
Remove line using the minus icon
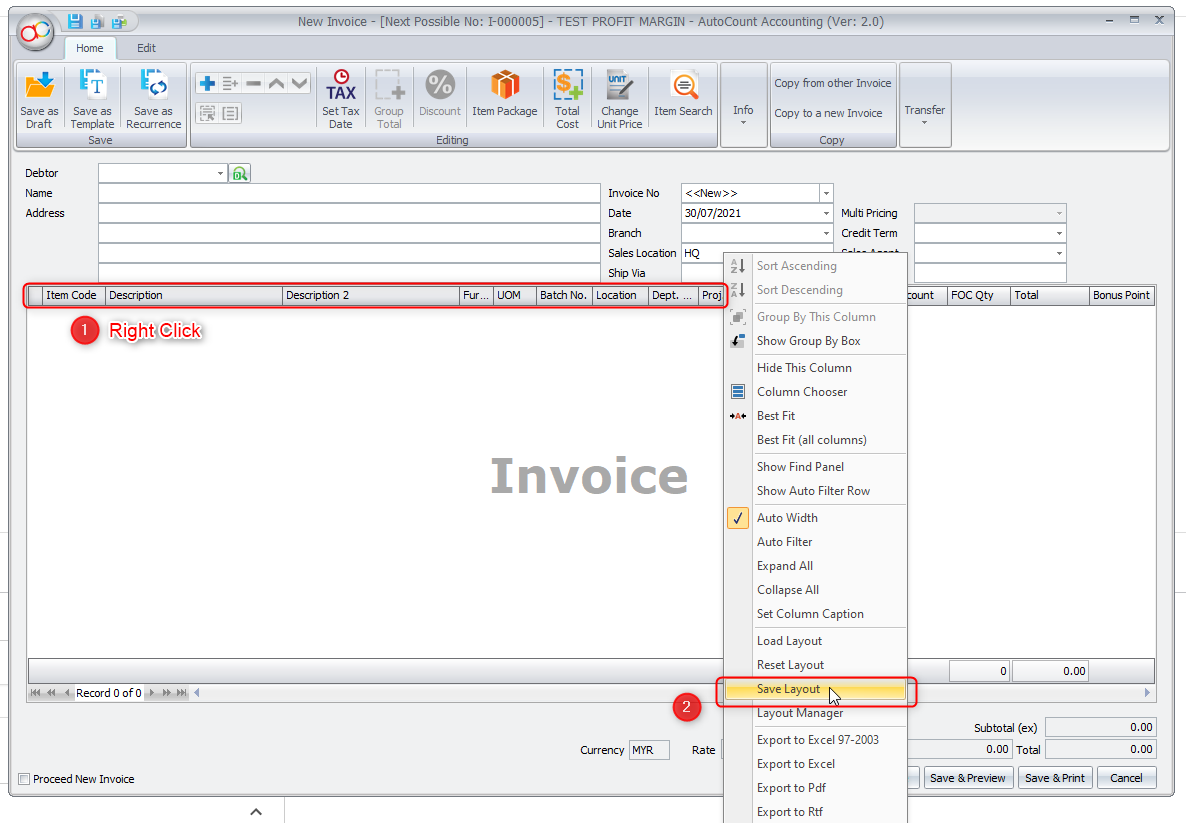pyautogui.click(x=254, y=83)
